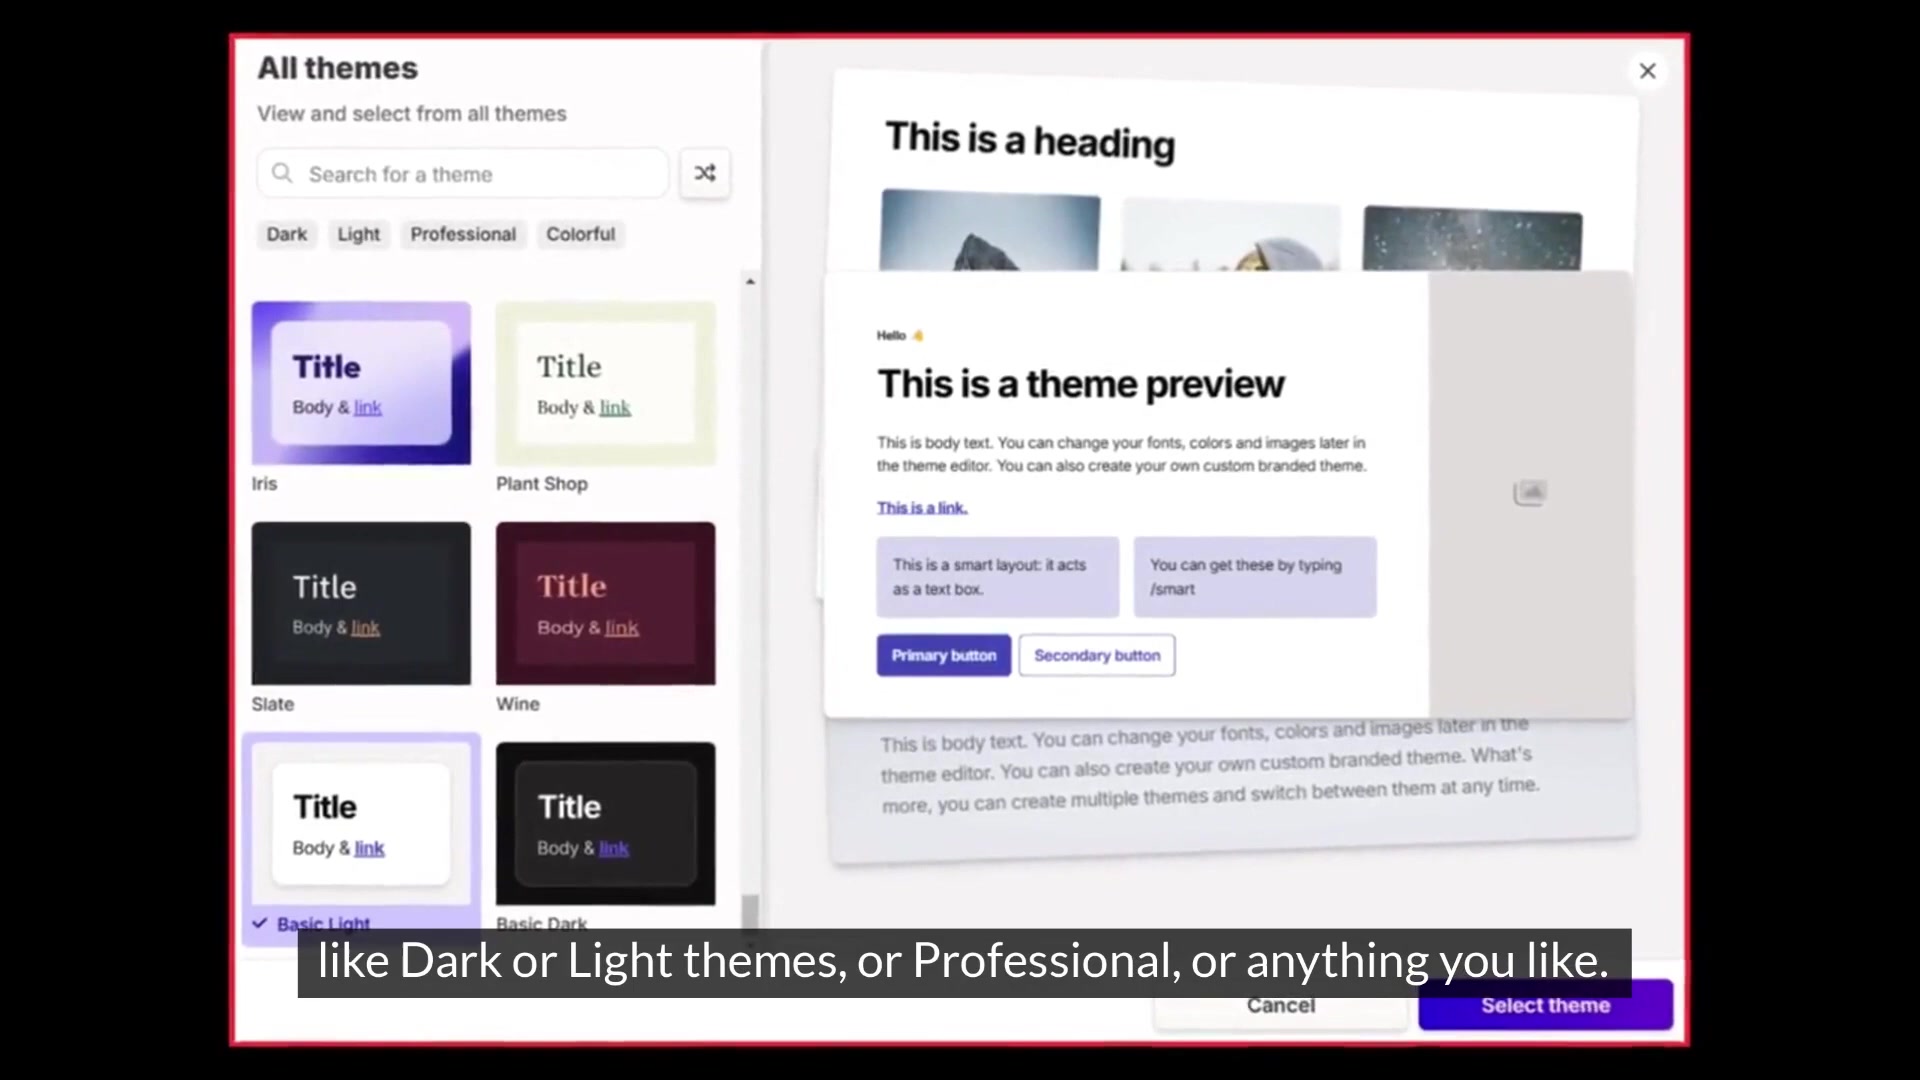Click the mountain photo in heading preview
Screen dimensions: 1920x1080
coord(990,231)
